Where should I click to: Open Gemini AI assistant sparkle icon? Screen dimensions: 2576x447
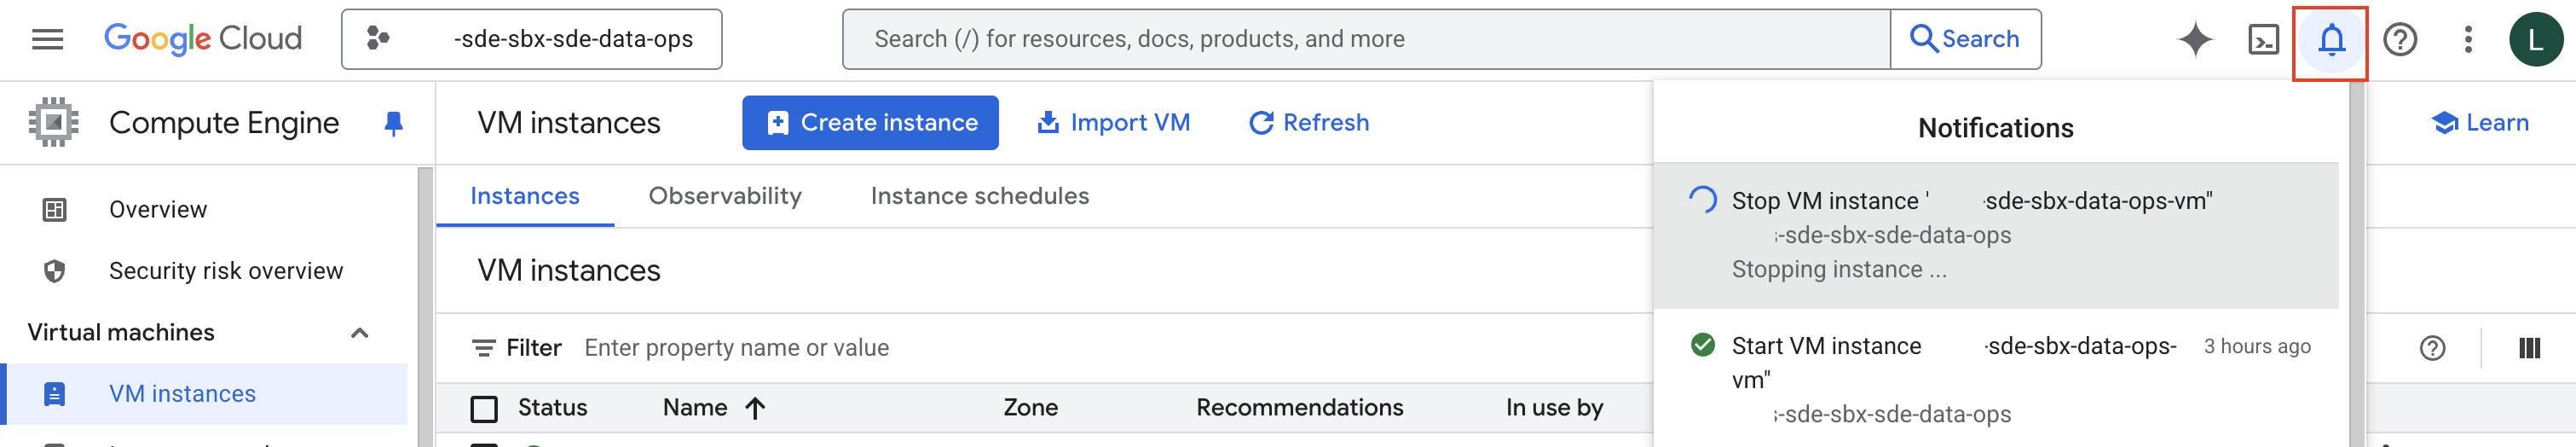[2194, 39]
